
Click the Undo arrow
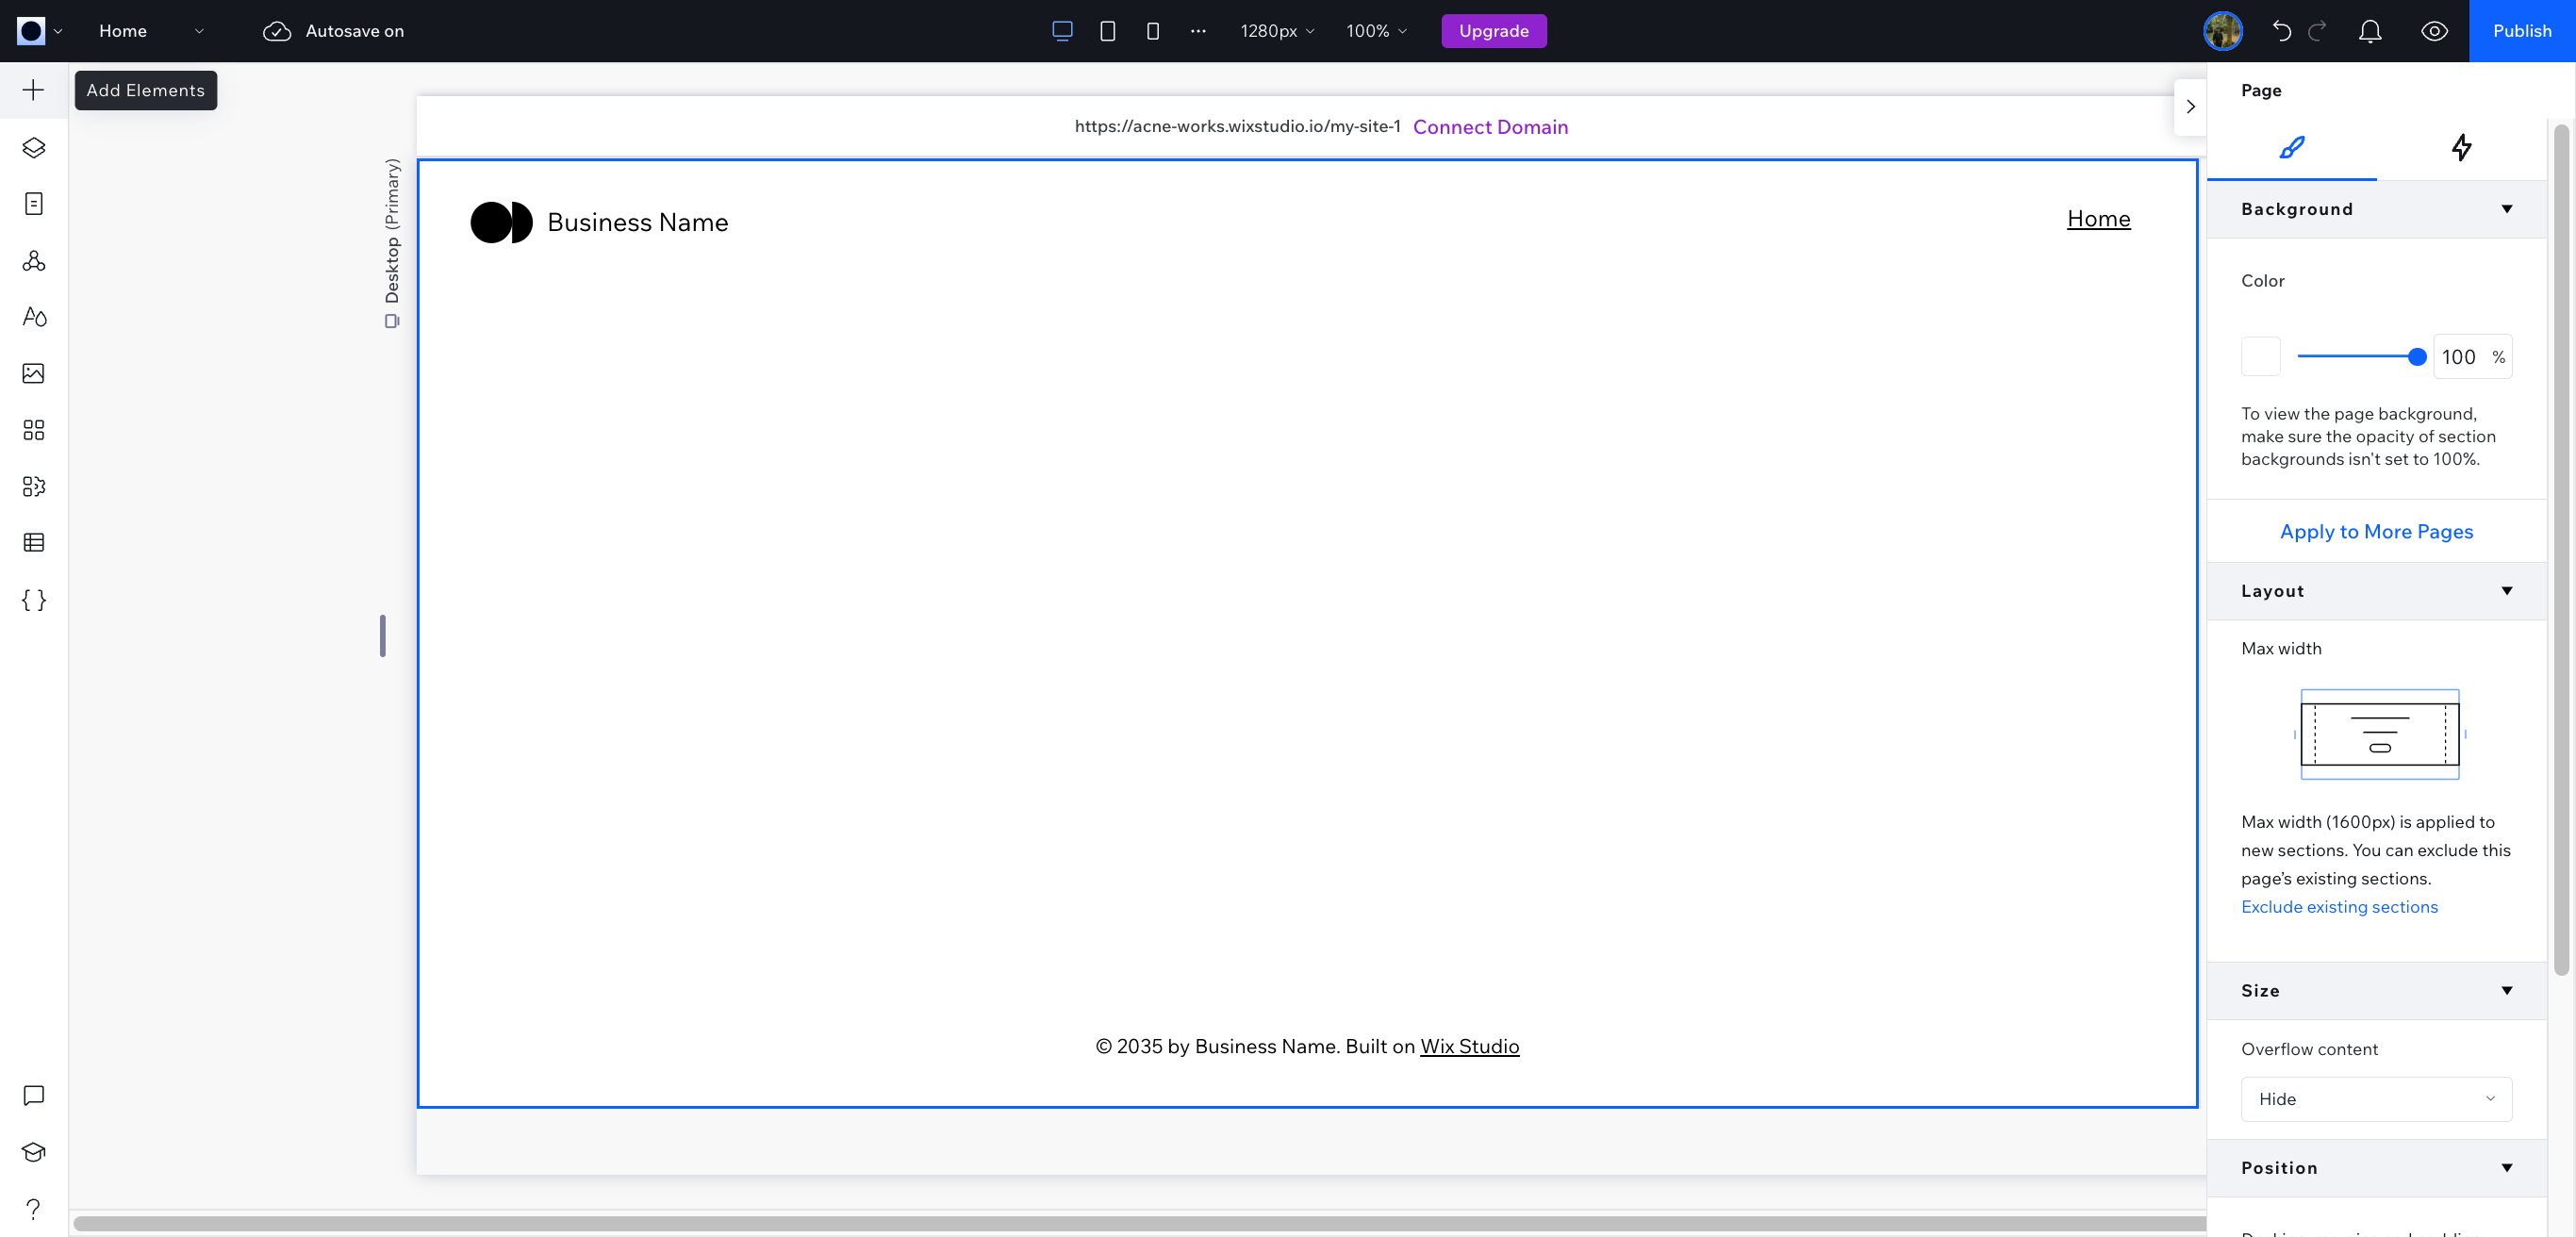coord(2281,31)
